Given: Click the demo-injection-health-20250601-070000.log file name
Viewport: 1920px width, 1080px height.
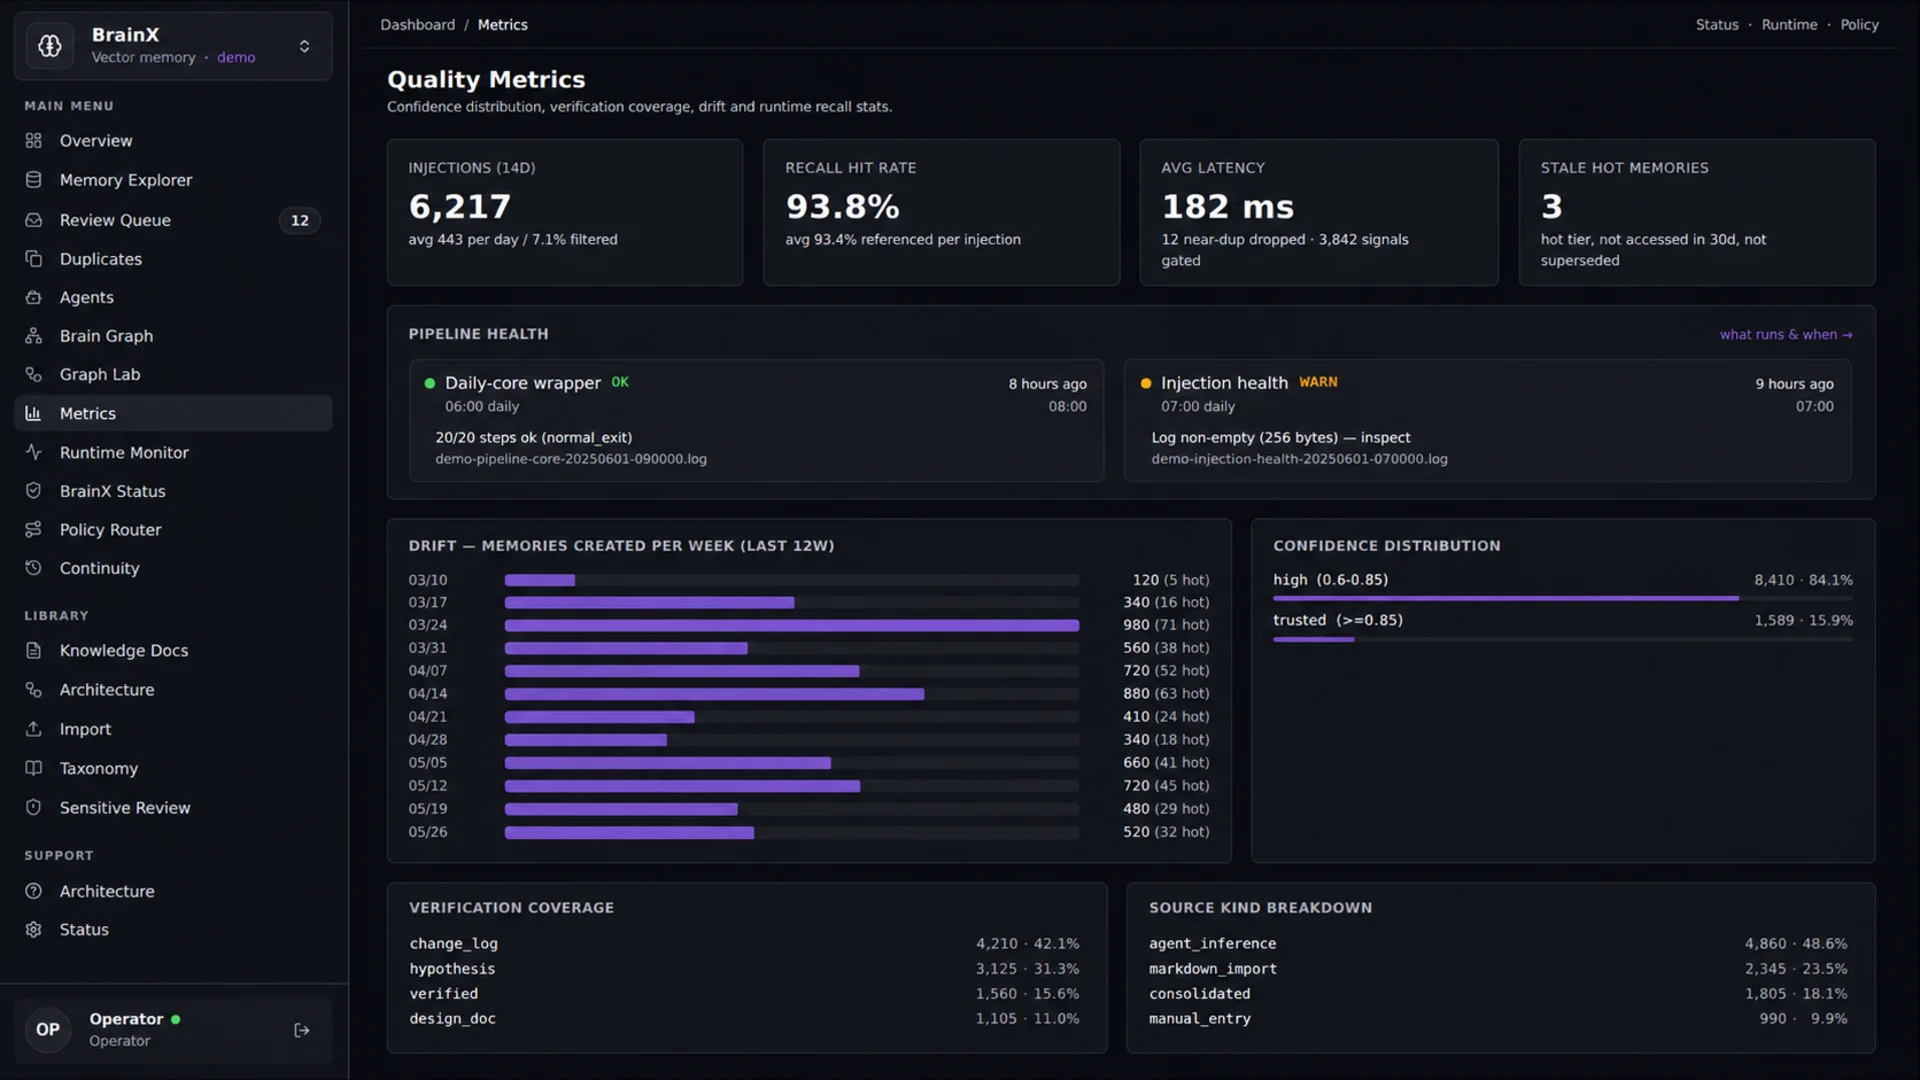Looking at the screenshot, I should click(x=1299, y=459).
